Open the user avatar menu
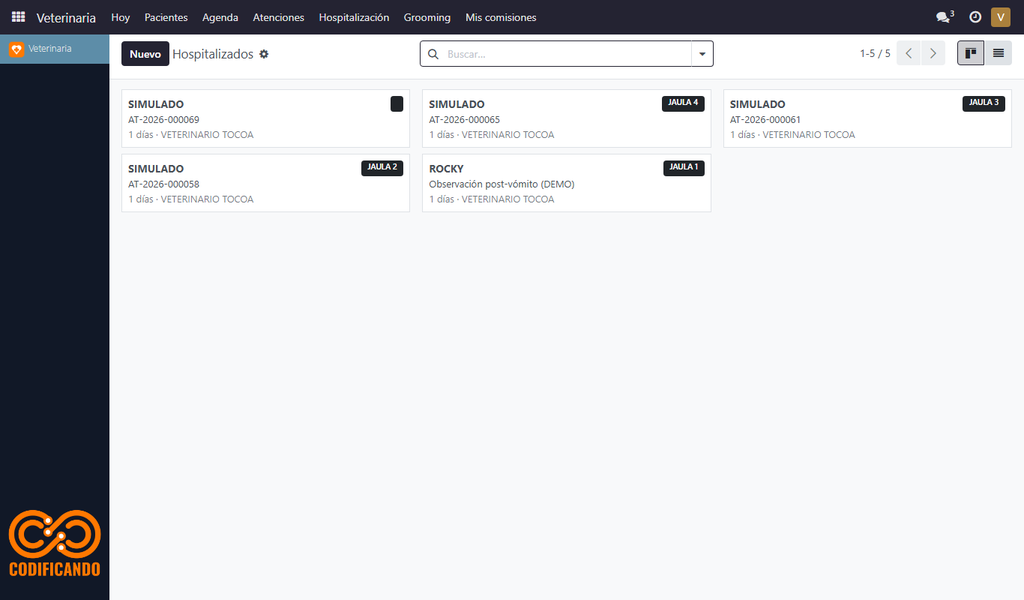Image resolution: width=1024 pixels, height=600 pixels. pos(1000,17)
